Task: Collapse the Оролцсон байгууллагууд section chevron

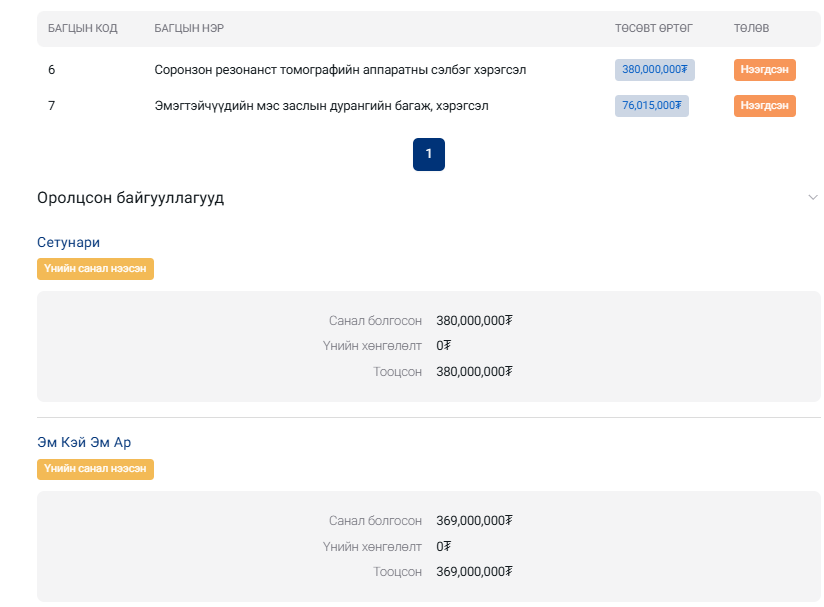Action: coord(812,198)
